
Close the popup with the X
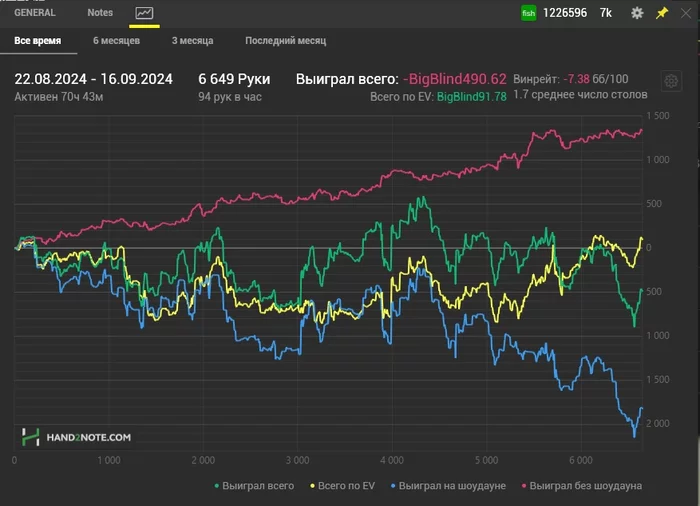click(x=686, y=13)
